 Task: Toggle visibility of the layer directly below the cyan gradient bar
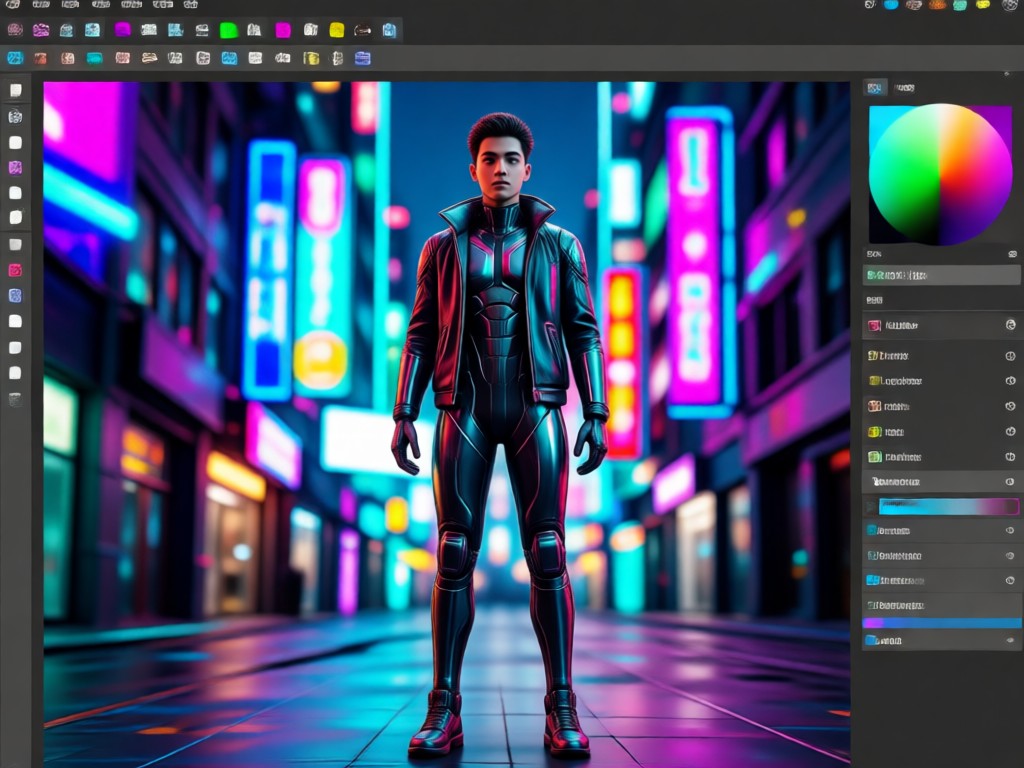(x=1010, y=530)
